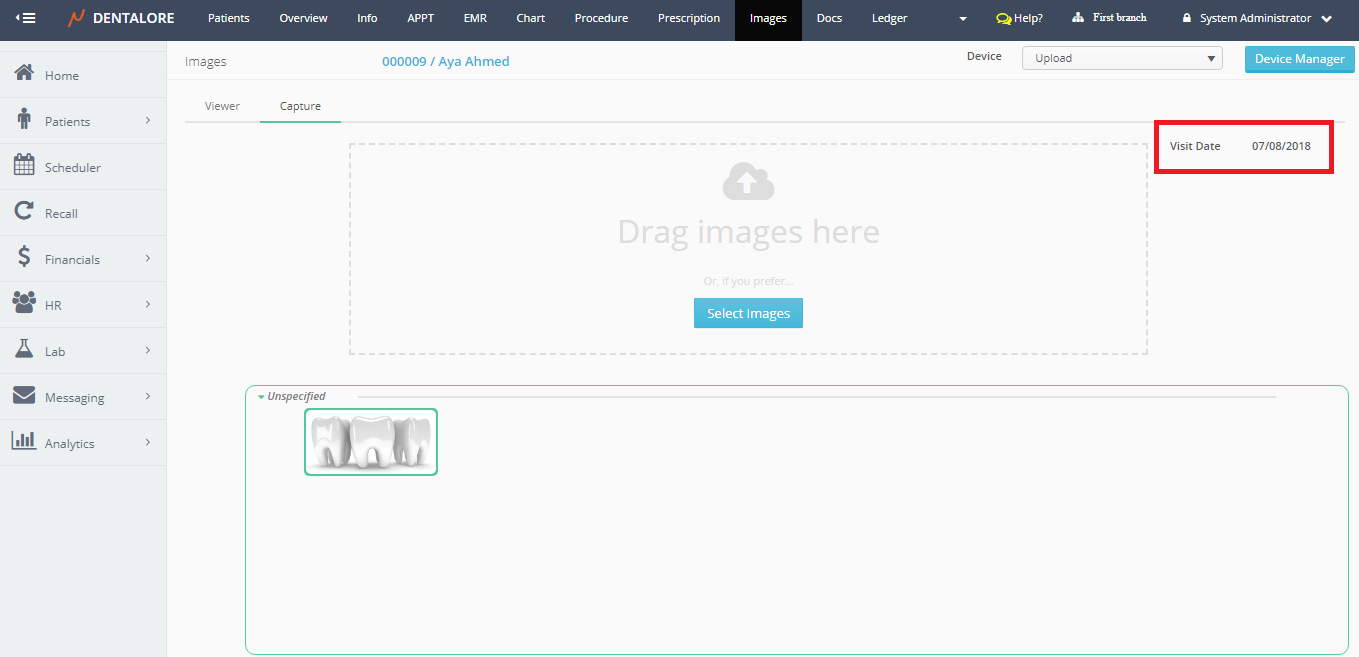Viewport: 1359px width, 657px height.
Task: Click the Lab flask icon
Action: point(24,351)
